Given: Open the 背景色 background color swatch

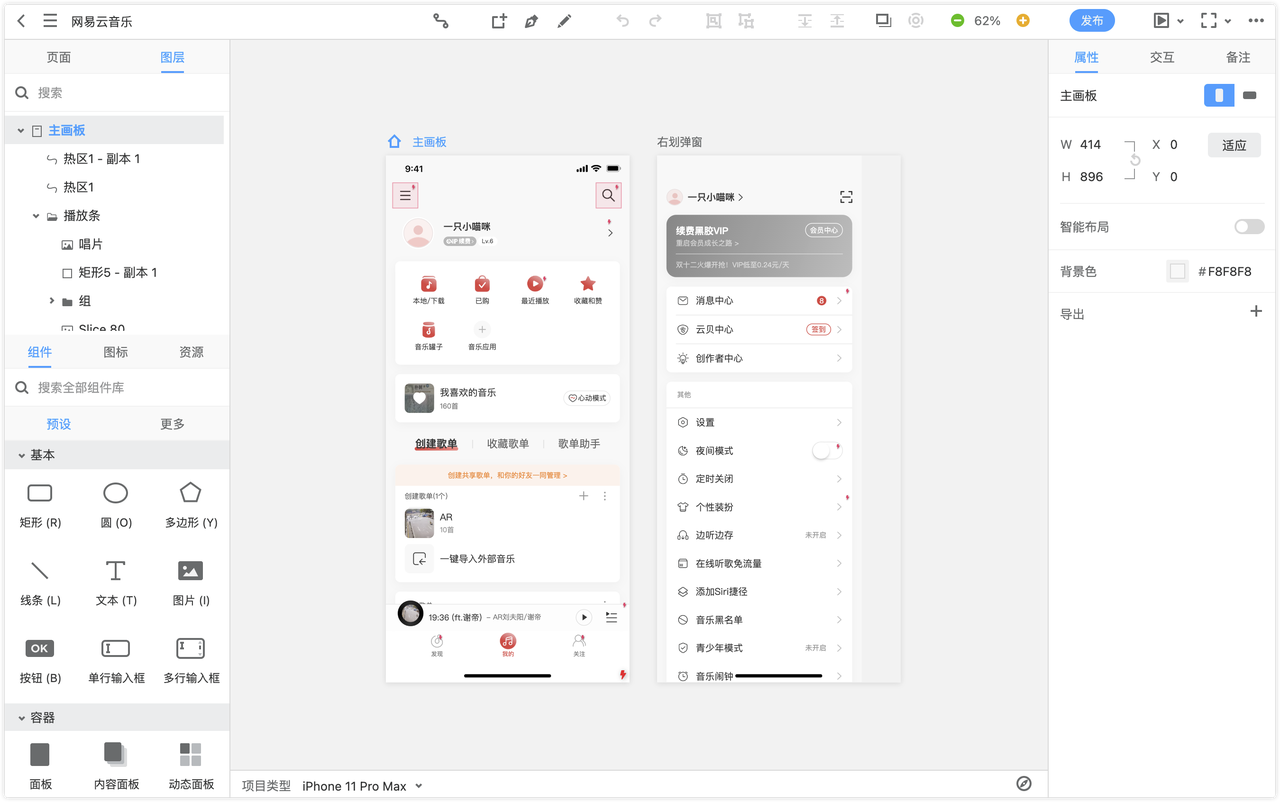Looking at the screenshot, I should coord(1177,271).
